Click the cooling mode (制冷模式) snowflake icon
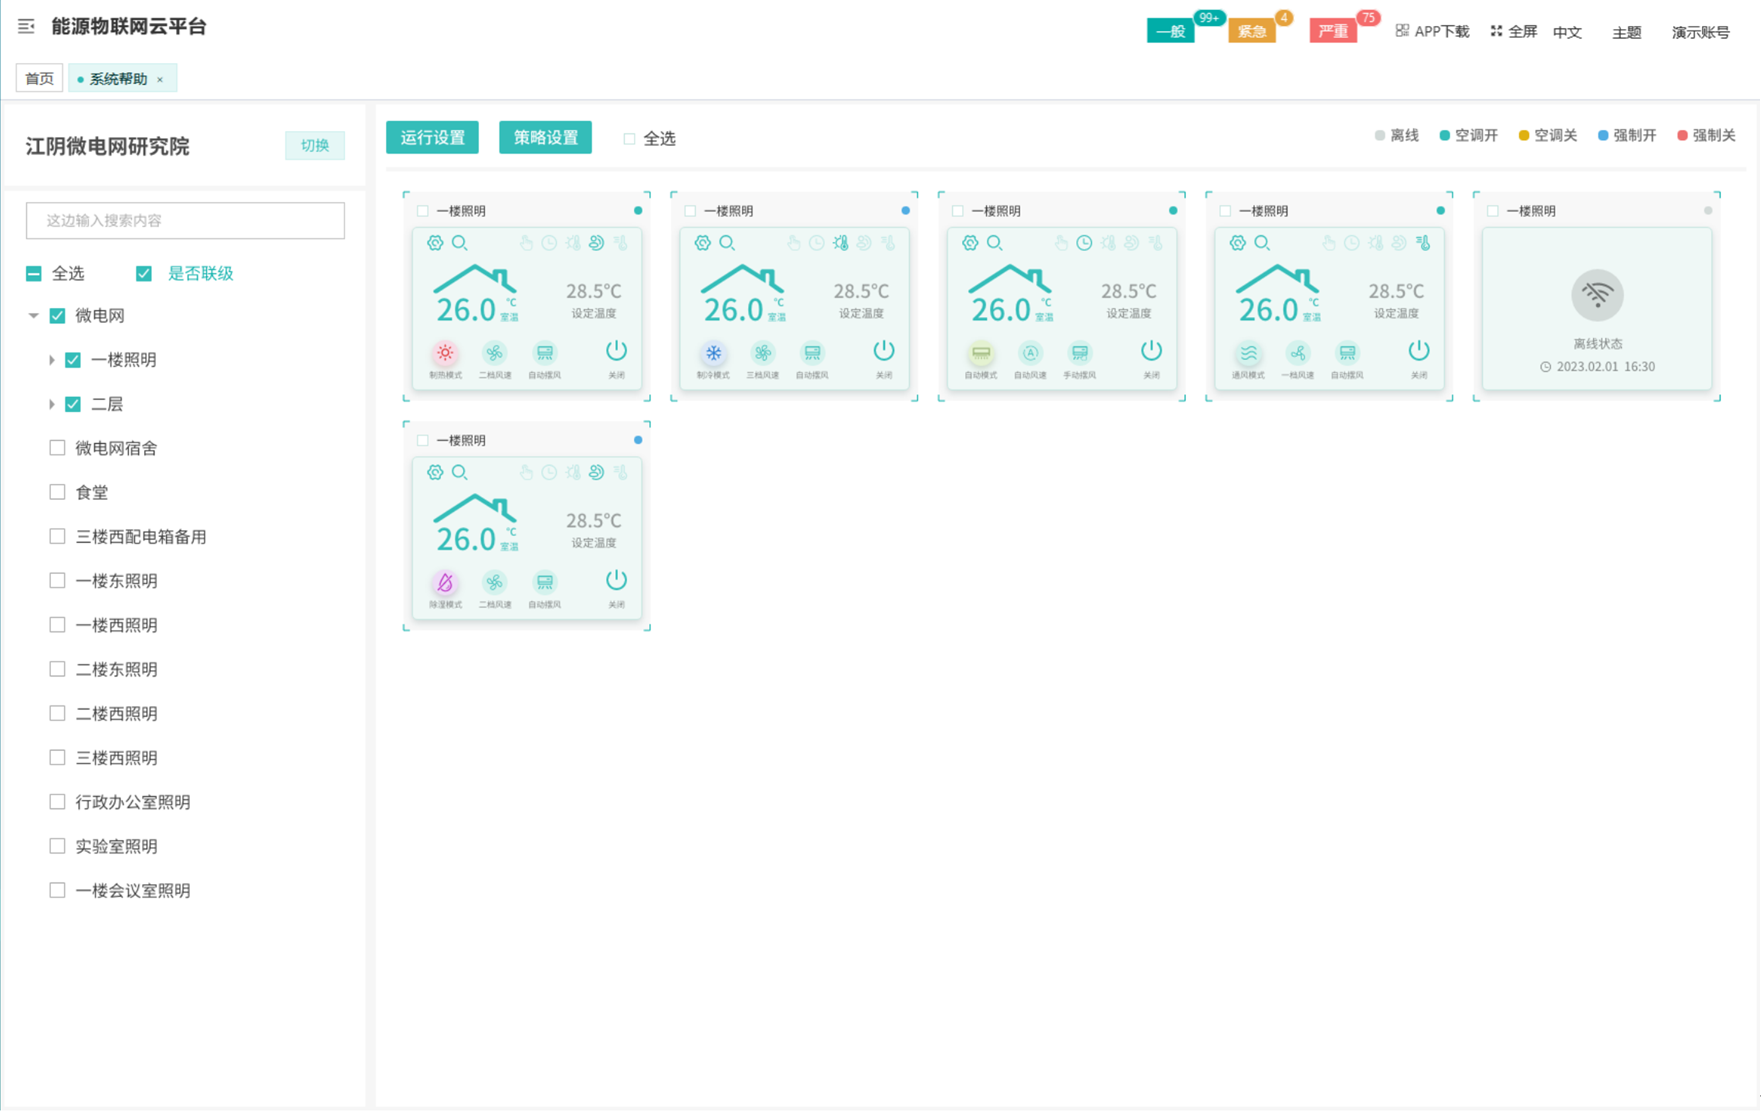The width and height of the screenshot is (1761, 1113). (713, 353)
